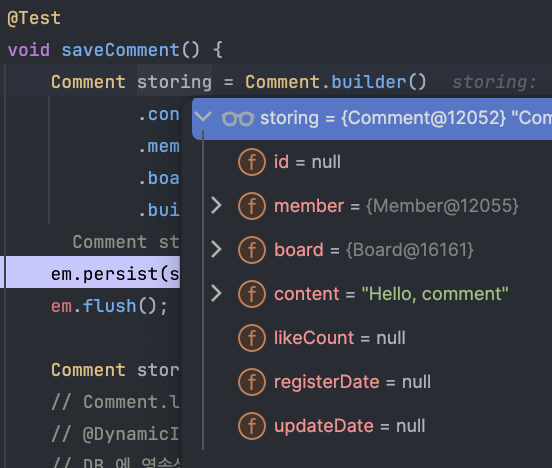552x468 pixels.
Task: Click the field icon beside likeCount
Action: (252, 338)
